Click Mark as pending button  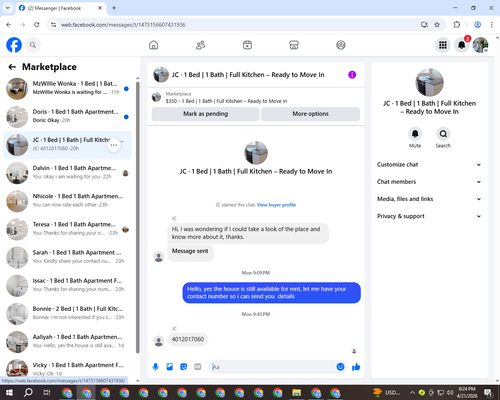pyautogui.click(x=205, y=114)
